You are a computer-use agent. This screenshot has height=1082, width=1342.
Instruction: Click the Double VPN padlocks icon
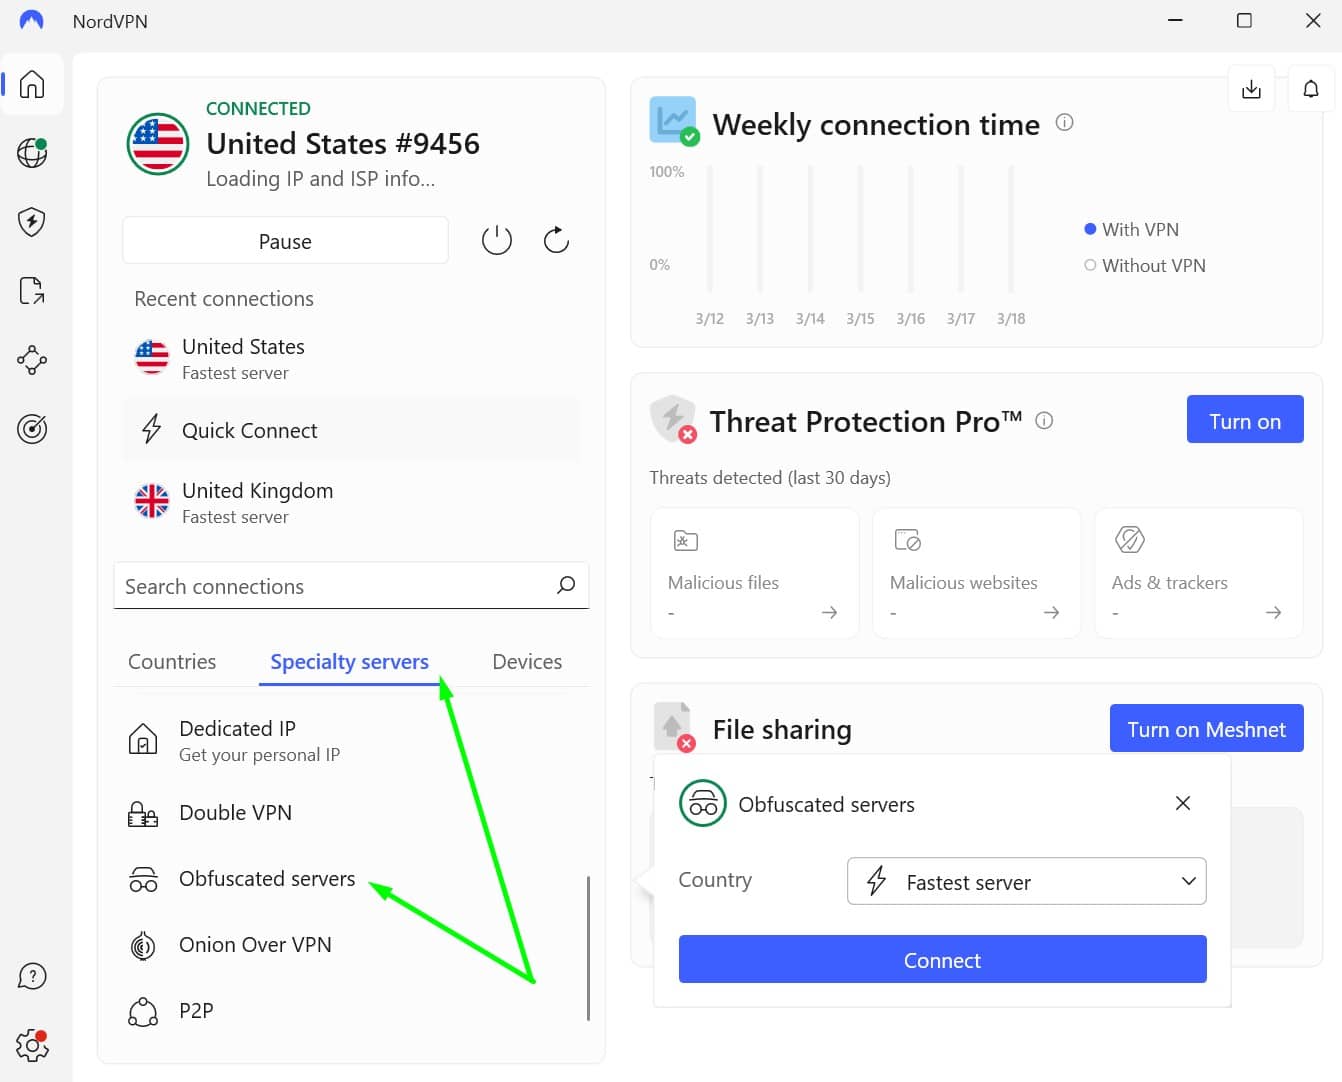point(143,814)
